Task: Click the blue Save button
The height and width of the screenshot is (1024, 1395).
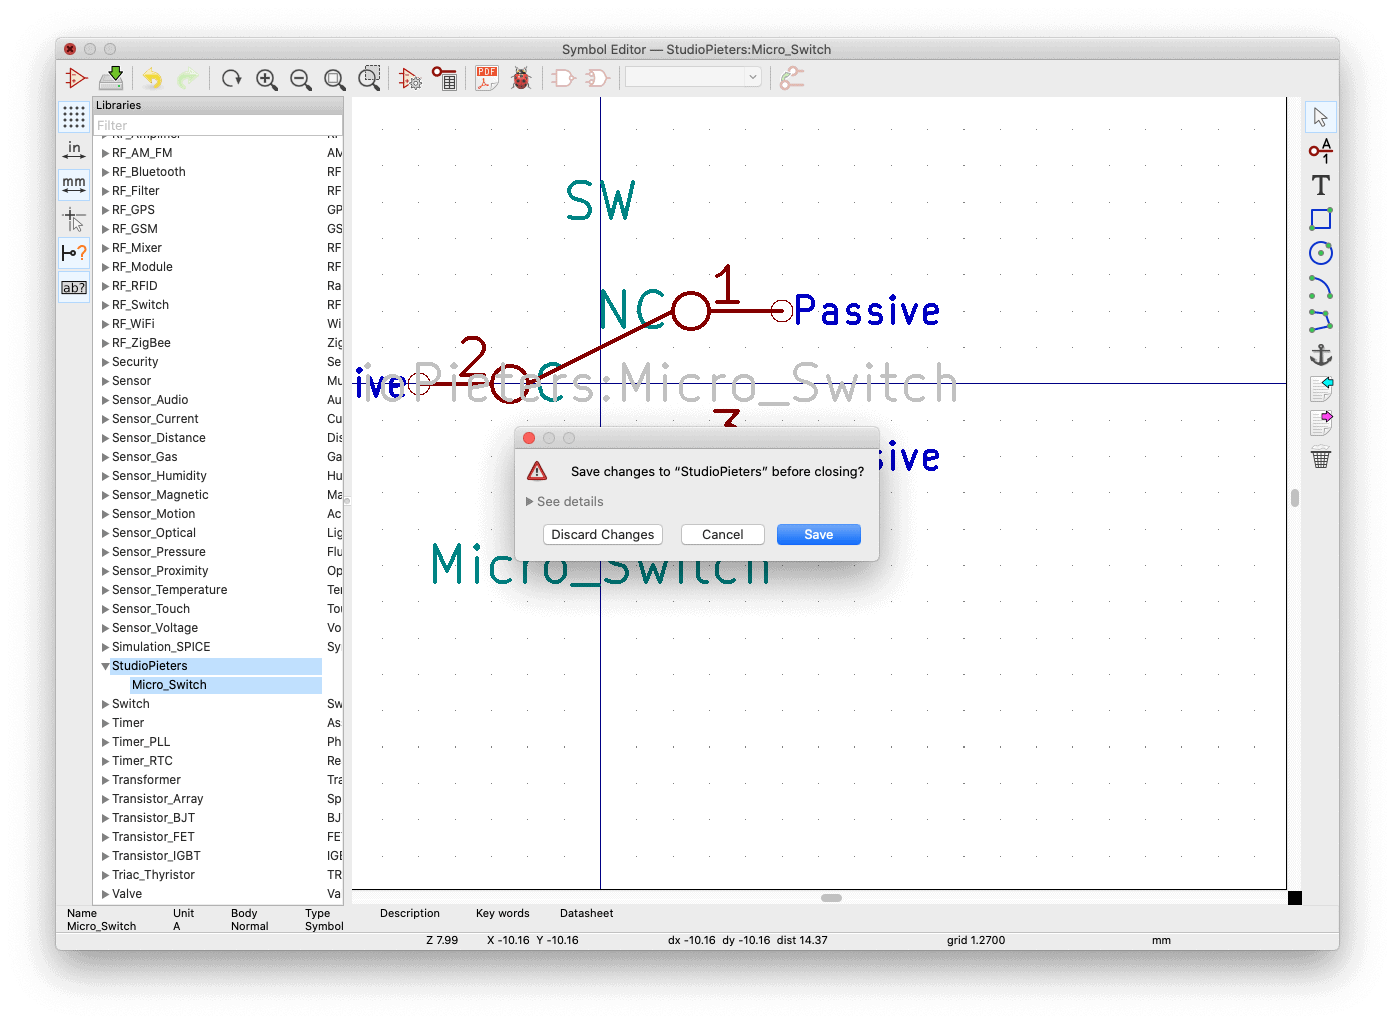Action: click(x=819, y=535)
